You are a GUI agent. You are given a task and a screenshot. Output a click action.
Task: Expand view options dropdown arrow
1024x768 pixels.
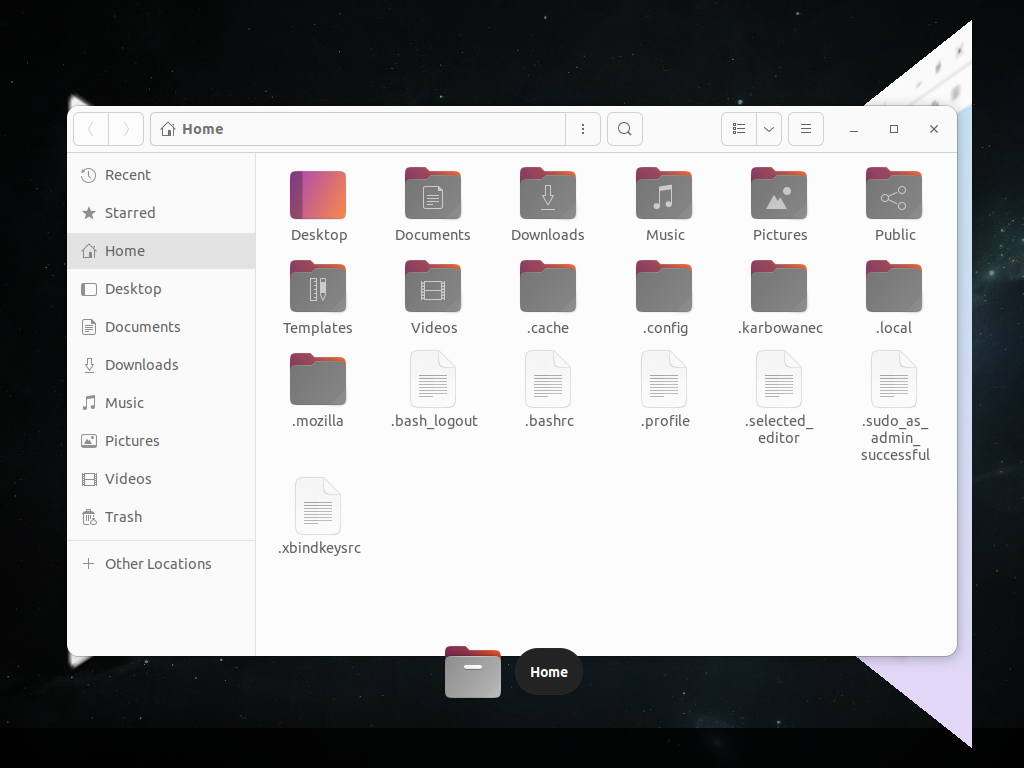(x=769, y=129)
